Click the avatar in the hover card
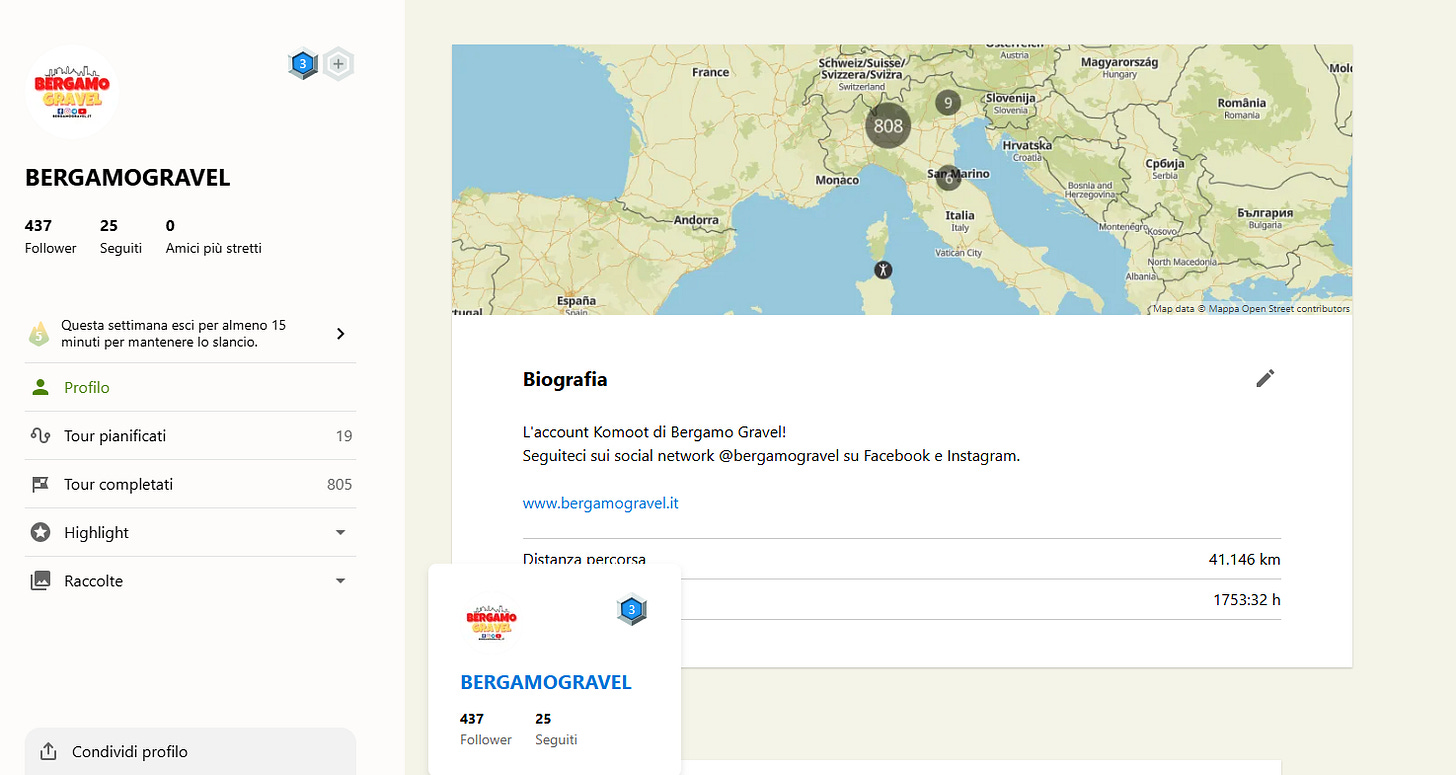 tap(491, 620)
